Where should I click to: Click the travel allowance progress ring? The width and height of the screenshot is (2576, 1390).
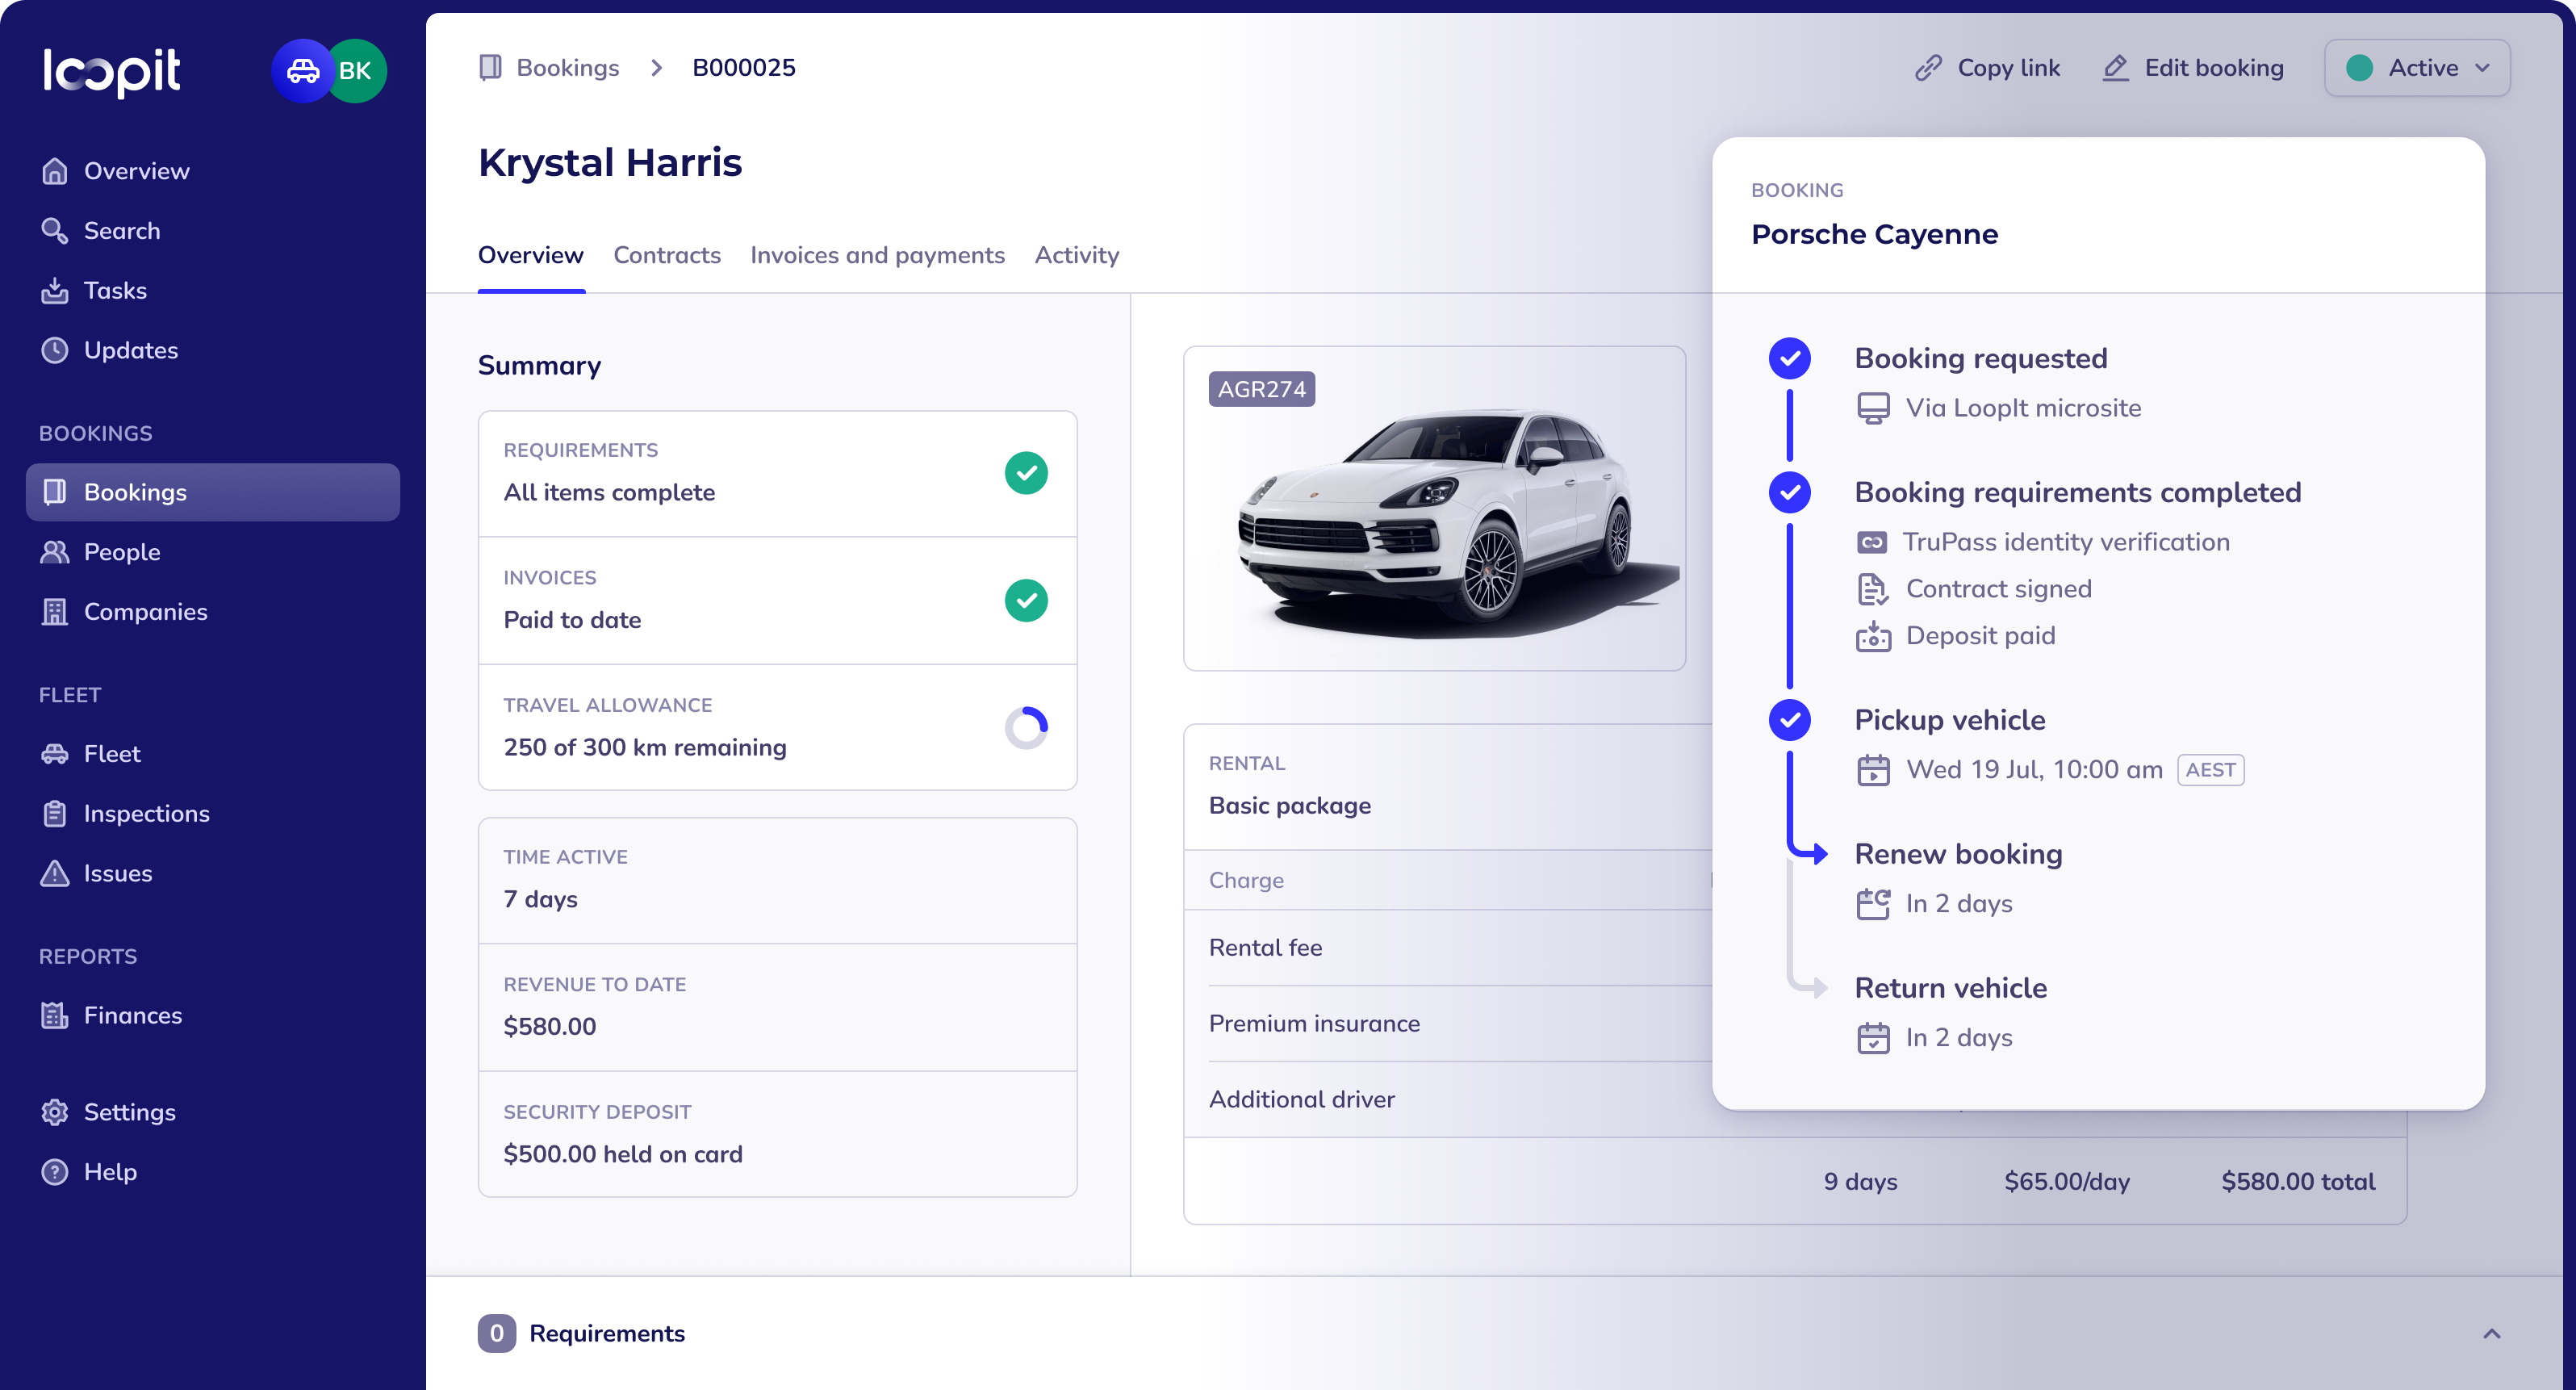coord(1026,727)
